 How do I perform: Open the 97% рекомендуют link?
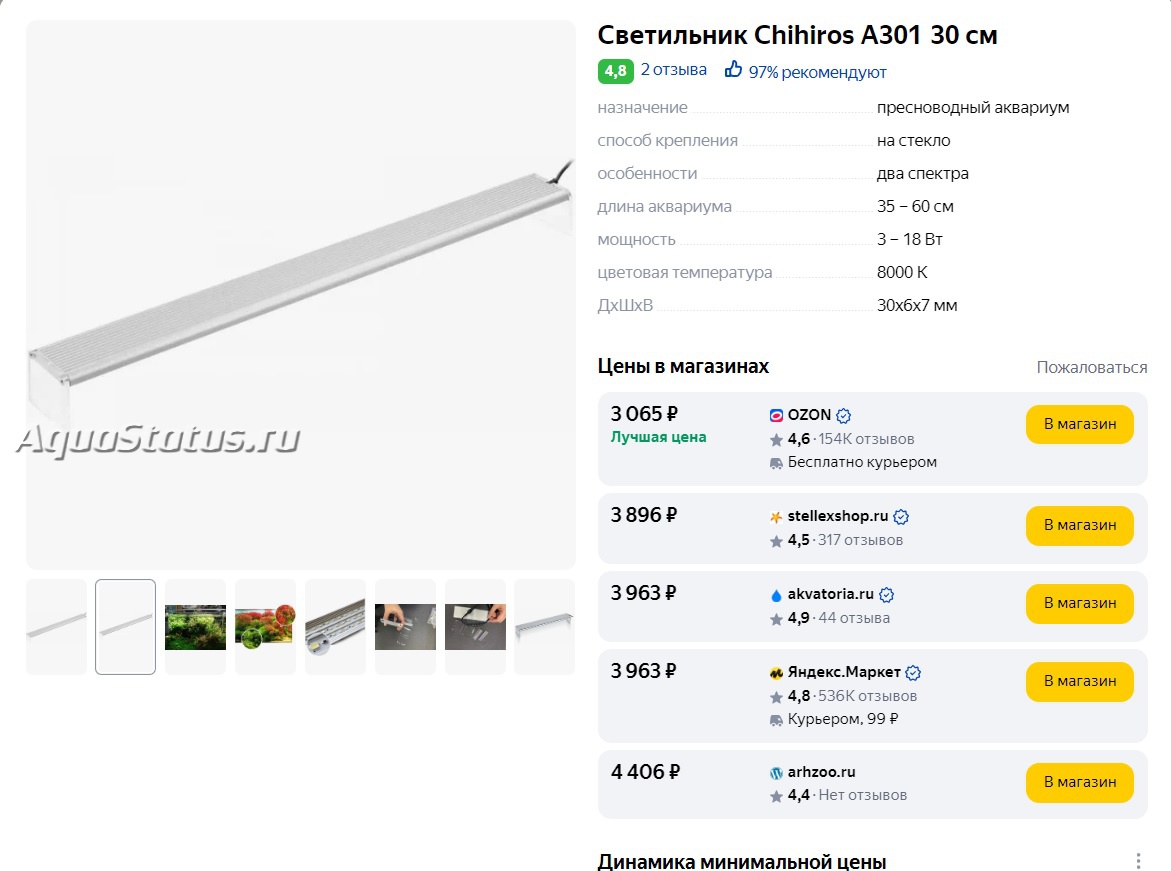pos(817,72)
